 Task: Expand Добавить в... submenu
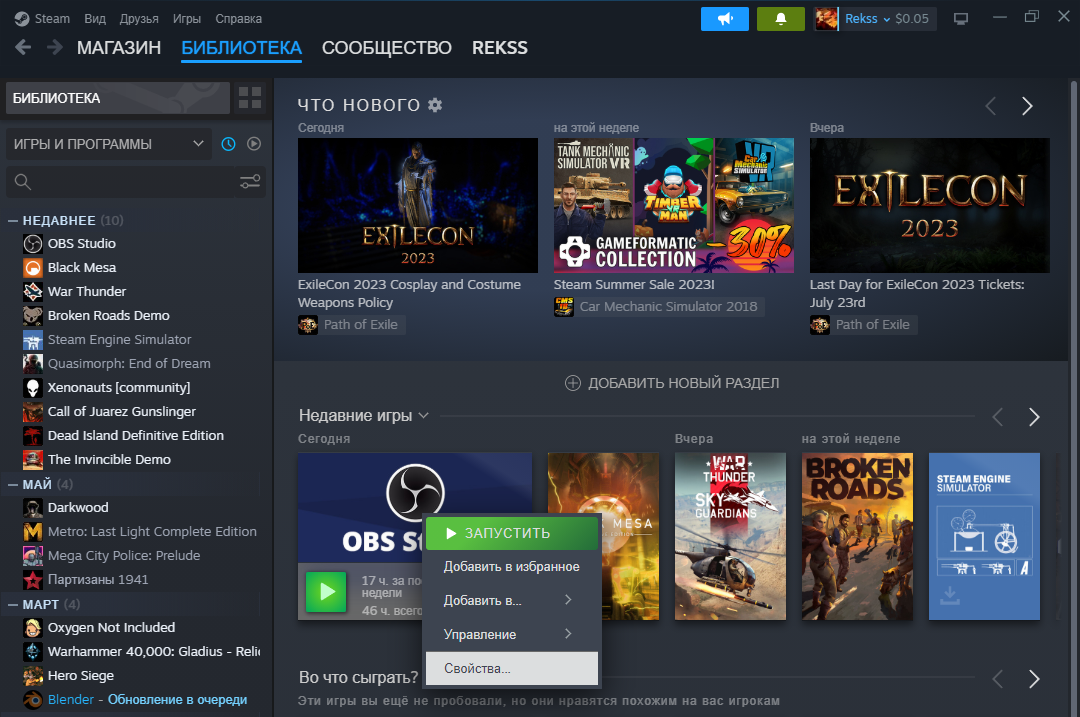[x=512, y=601]
